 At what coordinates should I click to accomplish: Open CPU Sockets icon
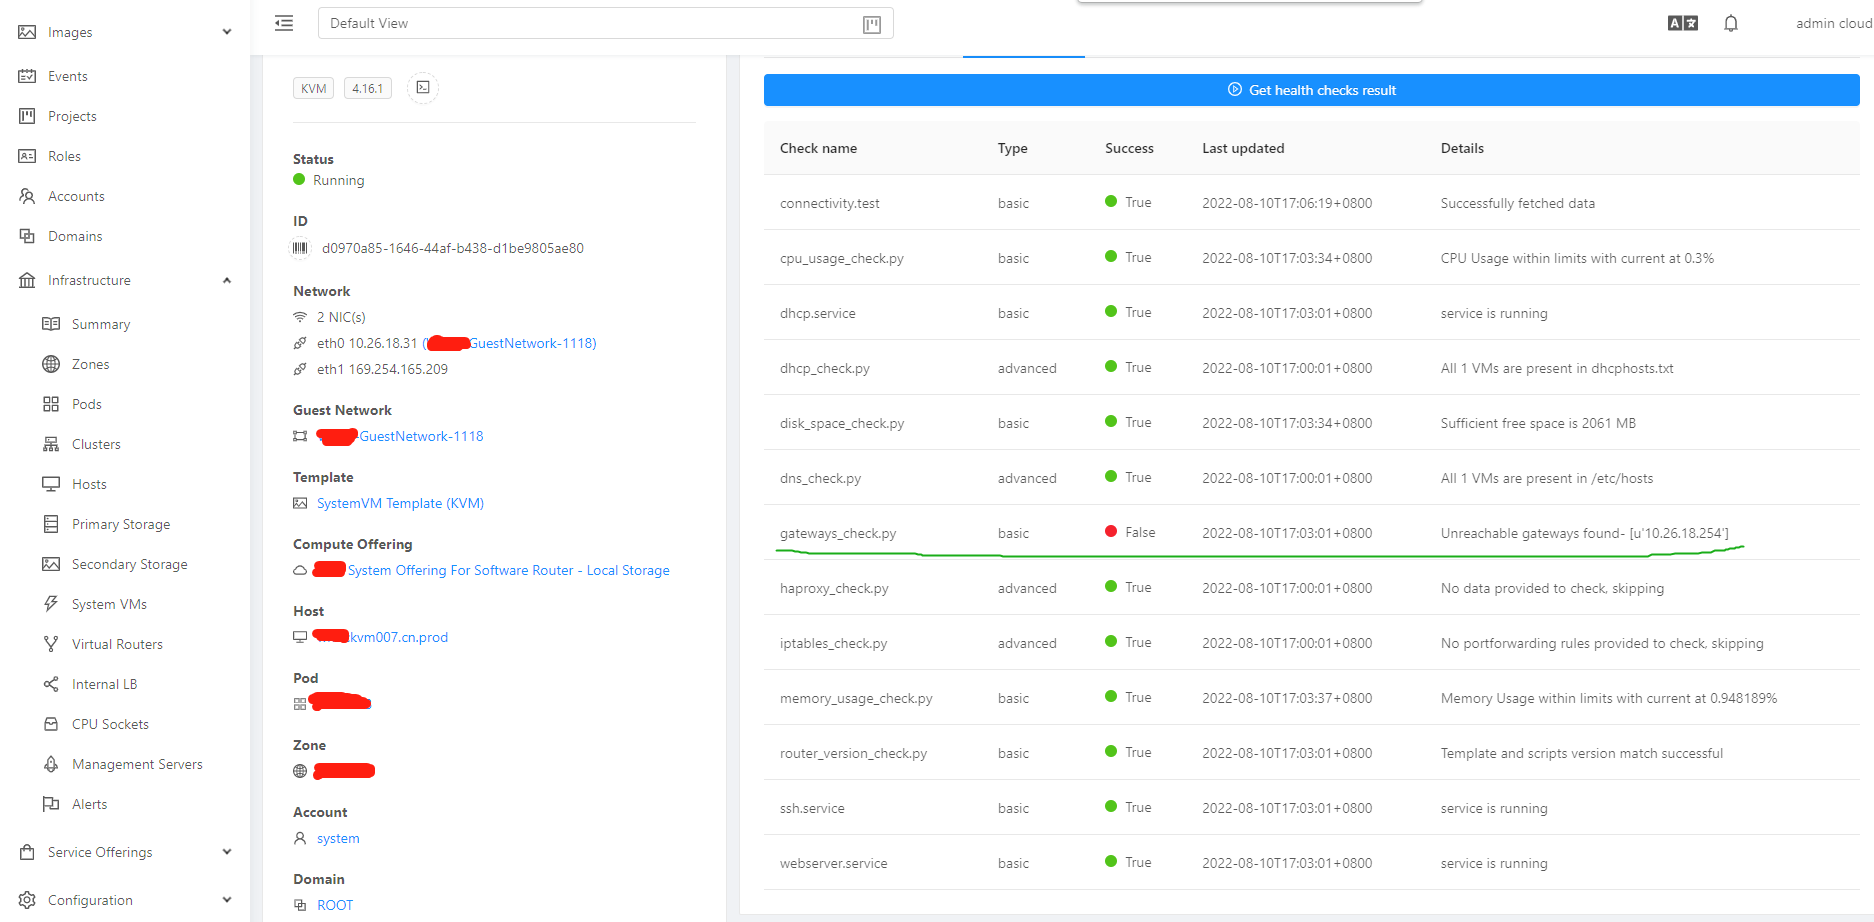coord(51,724)
